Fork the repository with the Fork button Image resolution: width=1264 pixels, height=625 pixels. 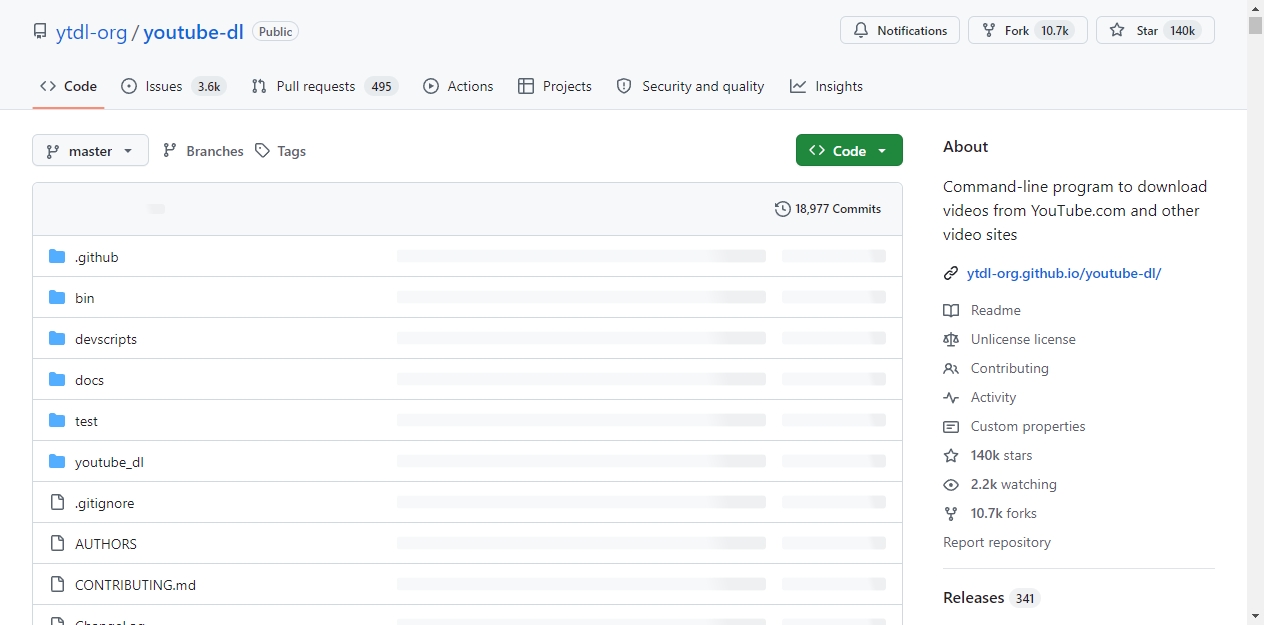[1028, 30]
